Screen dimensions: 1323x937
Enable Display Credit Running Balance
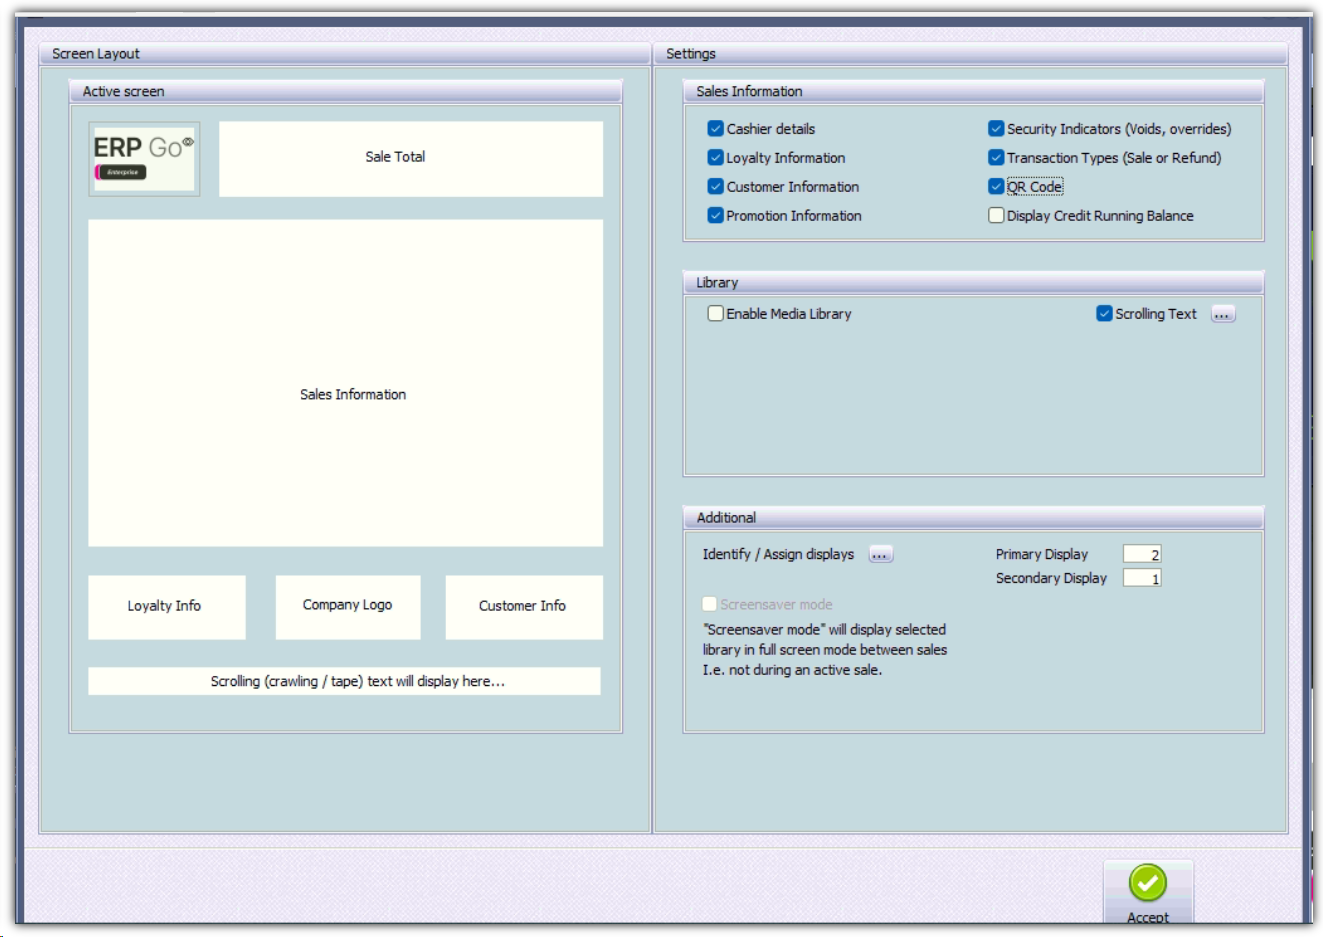coord(996,216)
